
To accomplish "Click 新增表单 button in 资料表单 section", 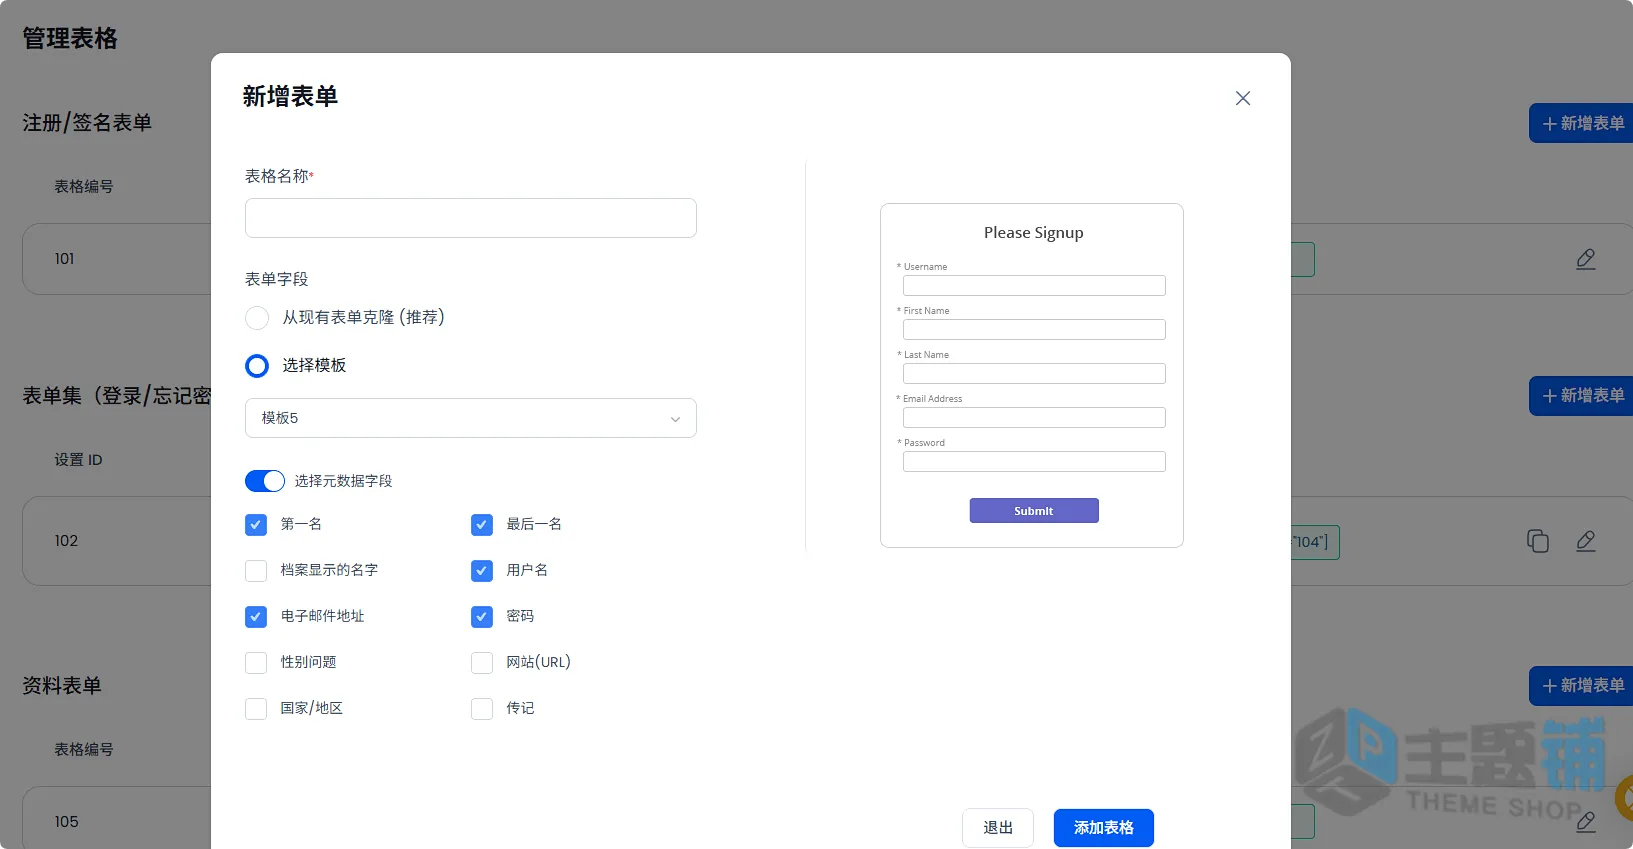I will point(1582,686).
